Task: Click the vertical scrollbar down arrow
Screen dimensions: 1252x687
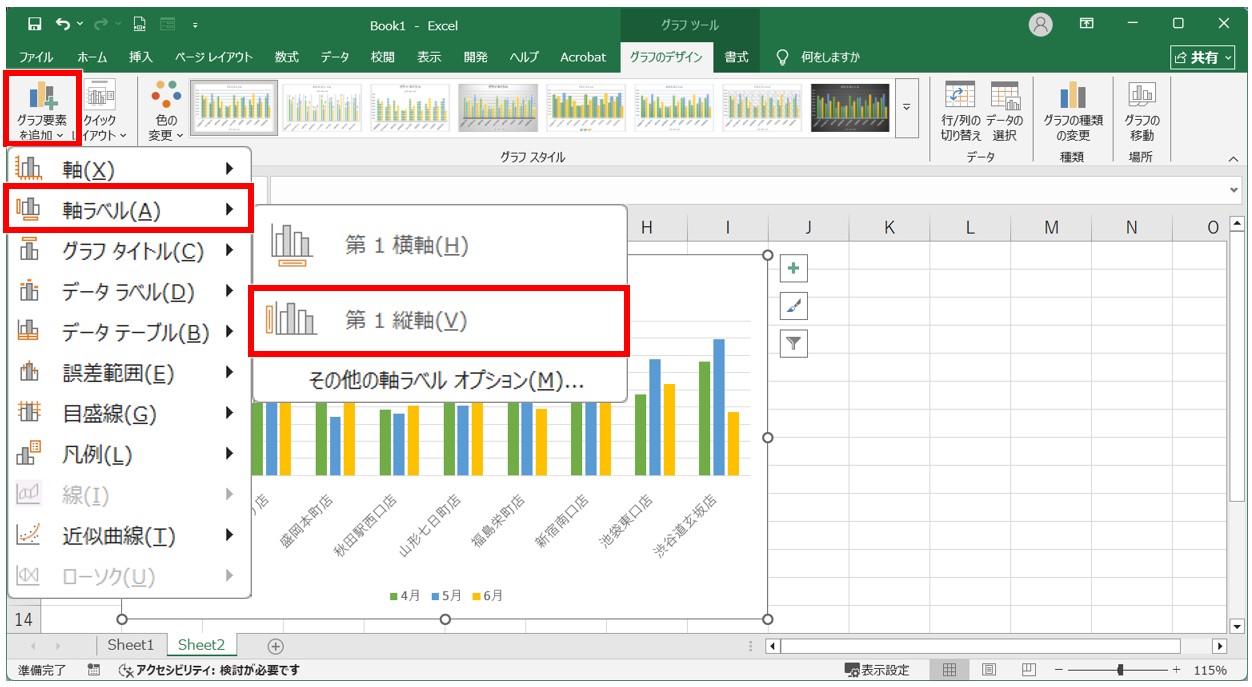Action: click(1236, 626)
